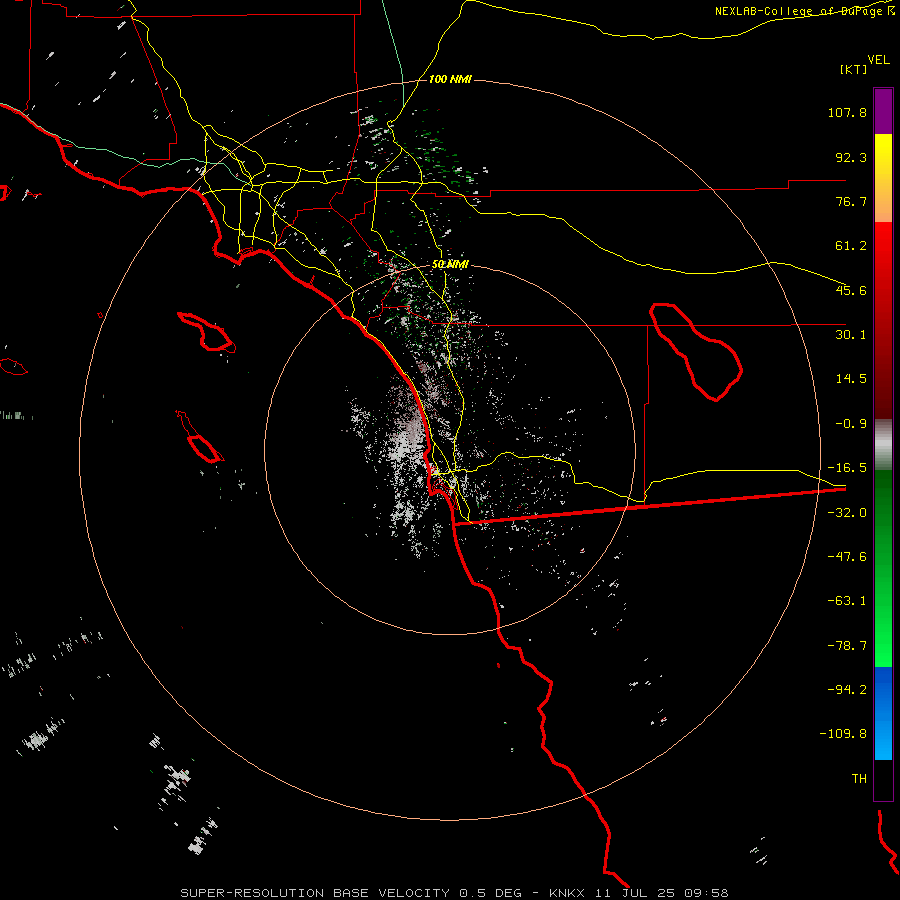900x900 pixels.
Task: Select the 76.7 legend value
Action: [x=851, y=201]
